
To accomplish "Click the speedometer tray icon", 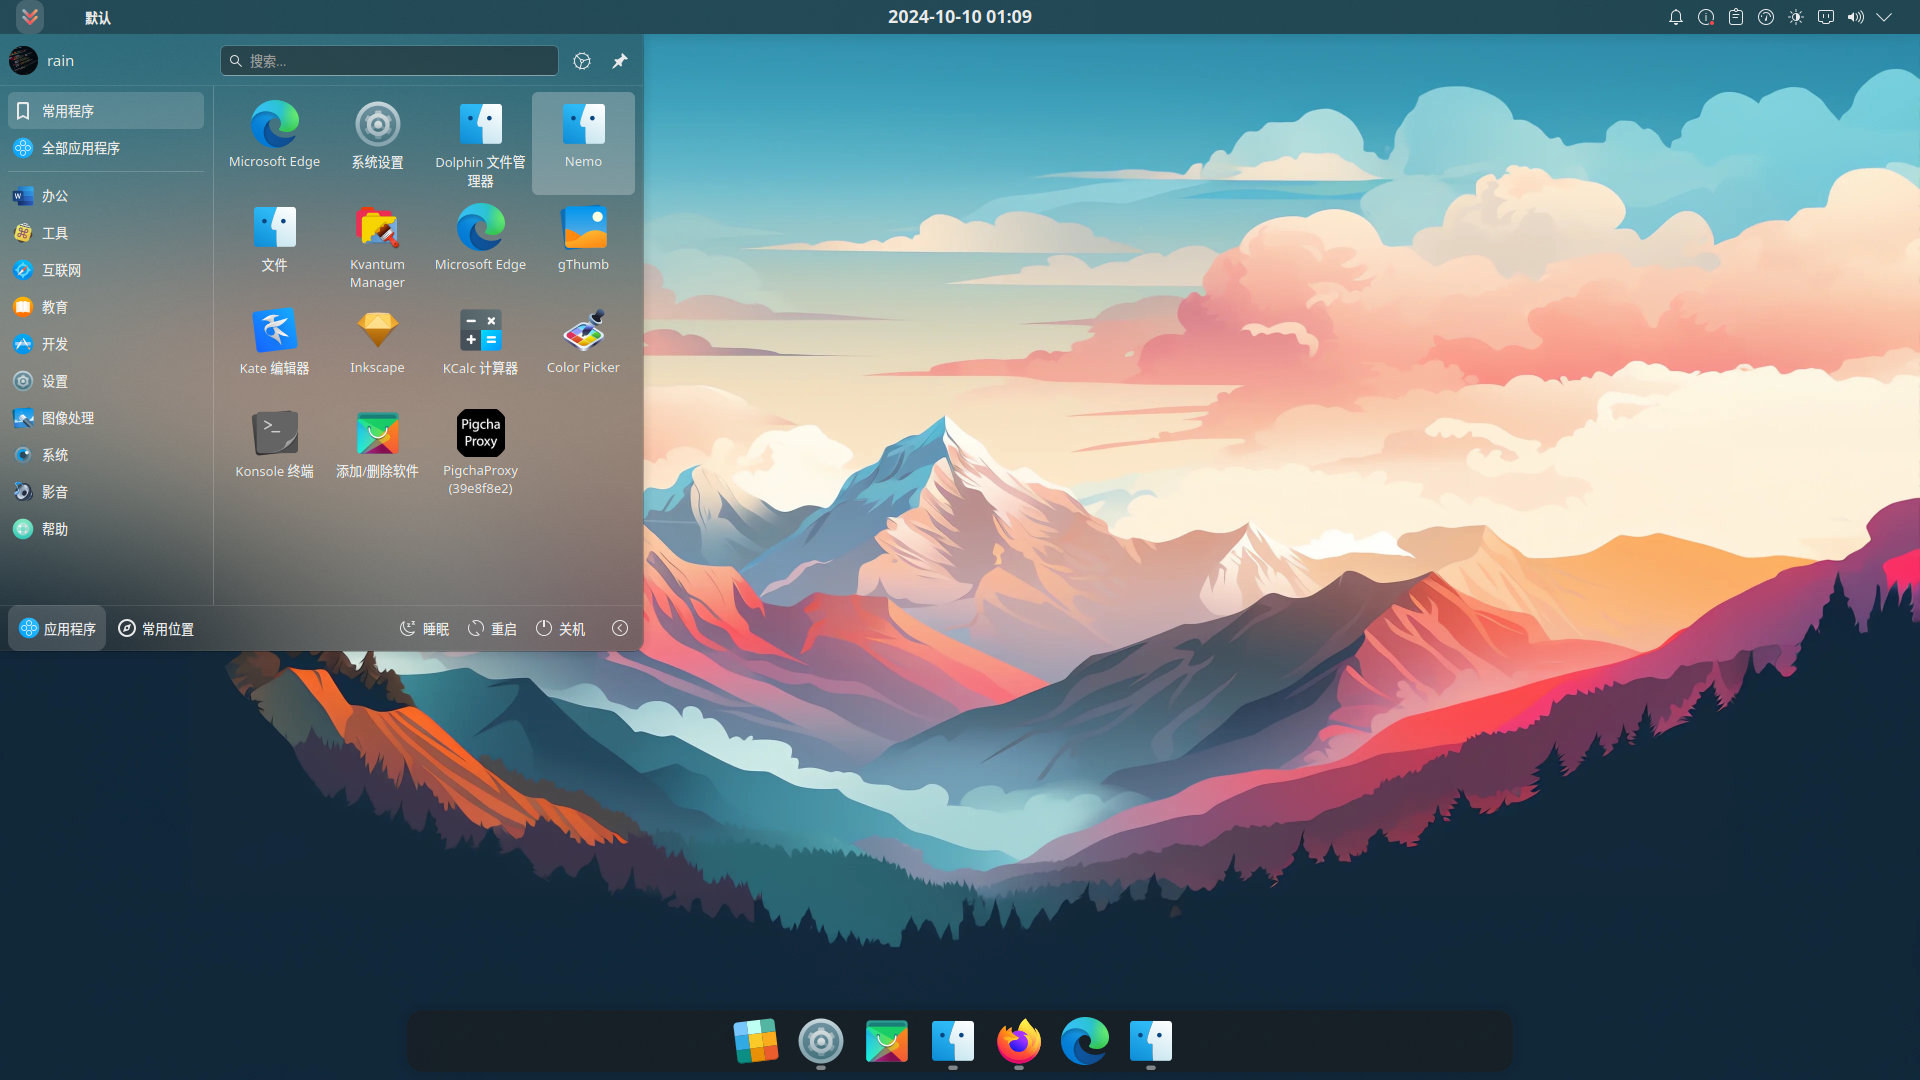I will [x=1766, y=17].
